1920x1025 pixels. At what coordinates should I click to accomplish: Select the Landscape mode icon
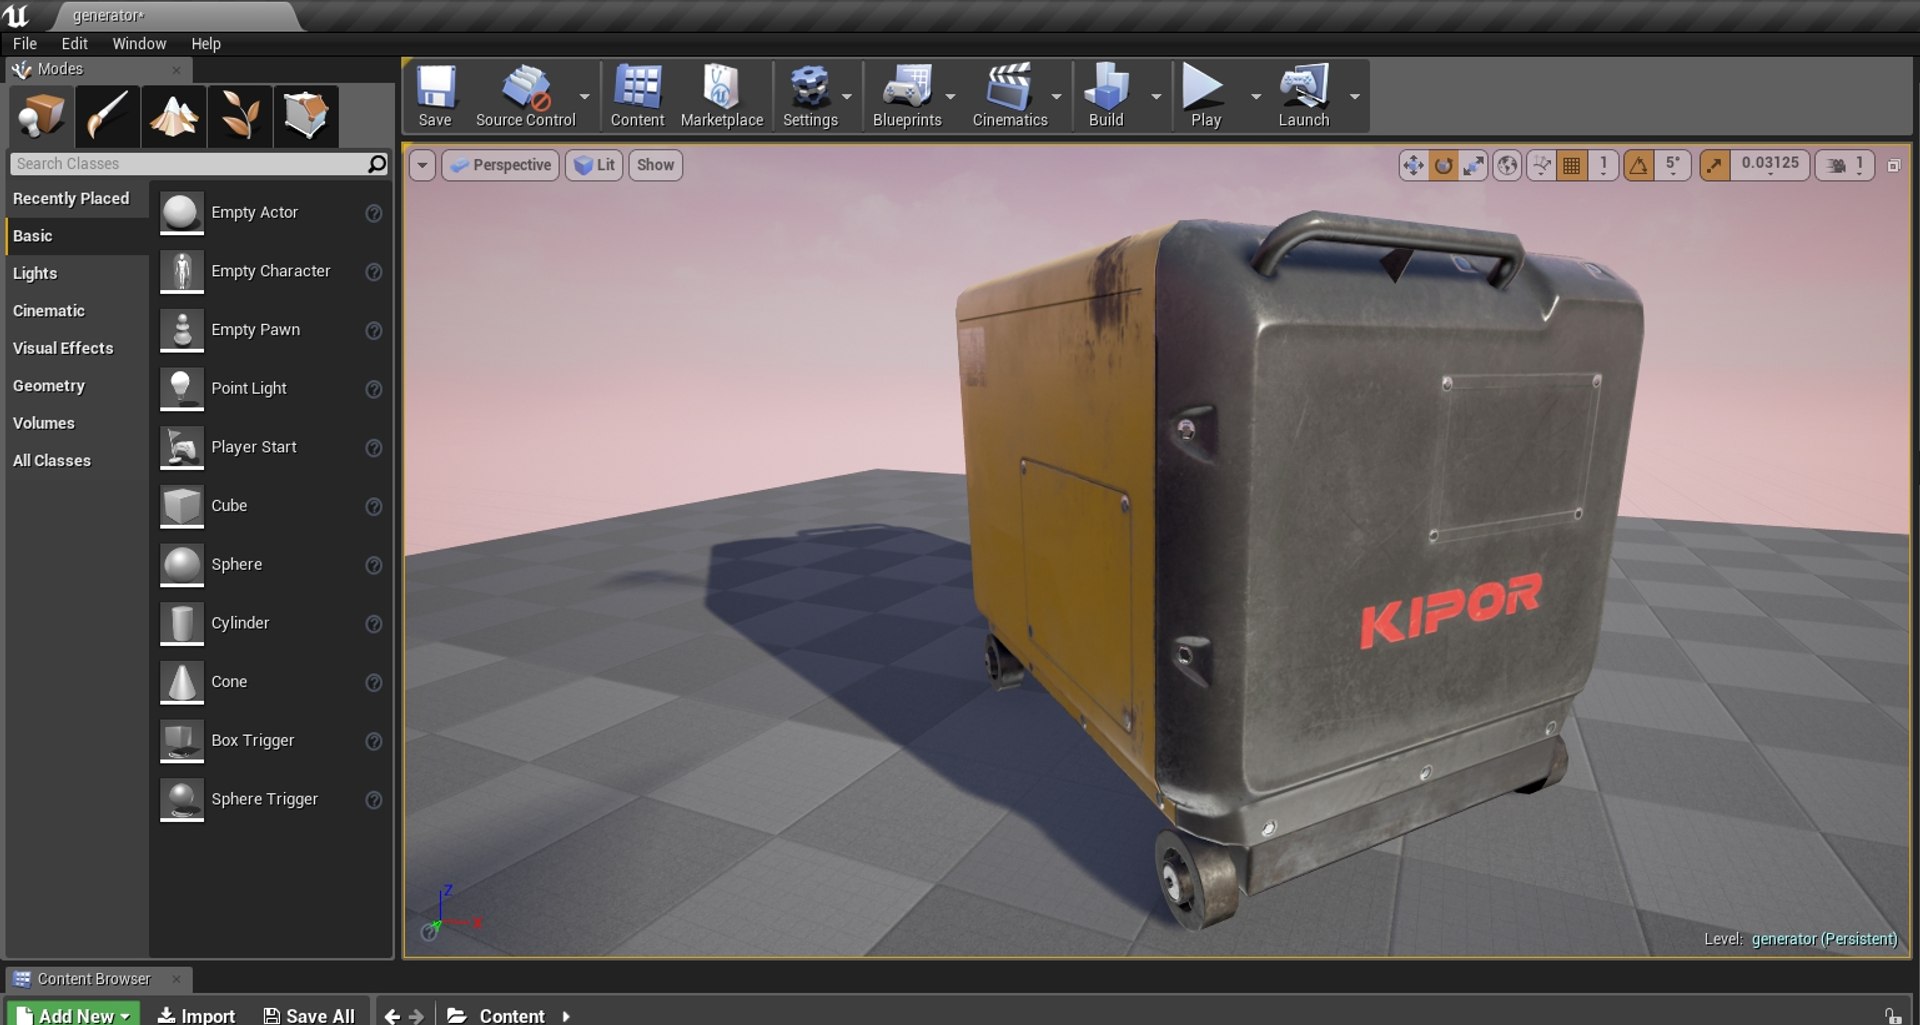tap(173, 116)
